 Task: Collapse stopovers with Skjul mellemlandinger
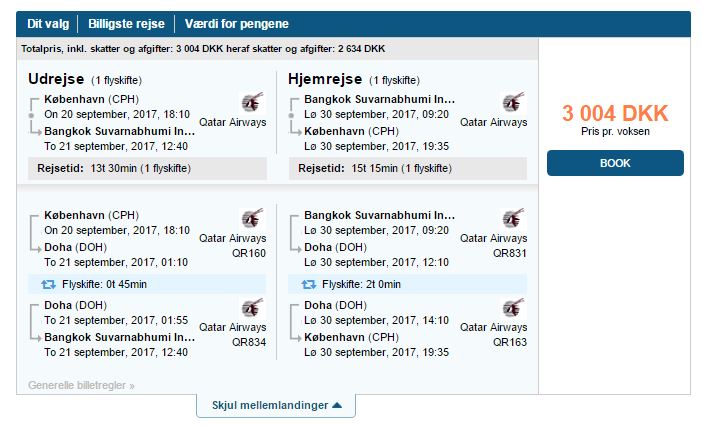tap(276, 405)
